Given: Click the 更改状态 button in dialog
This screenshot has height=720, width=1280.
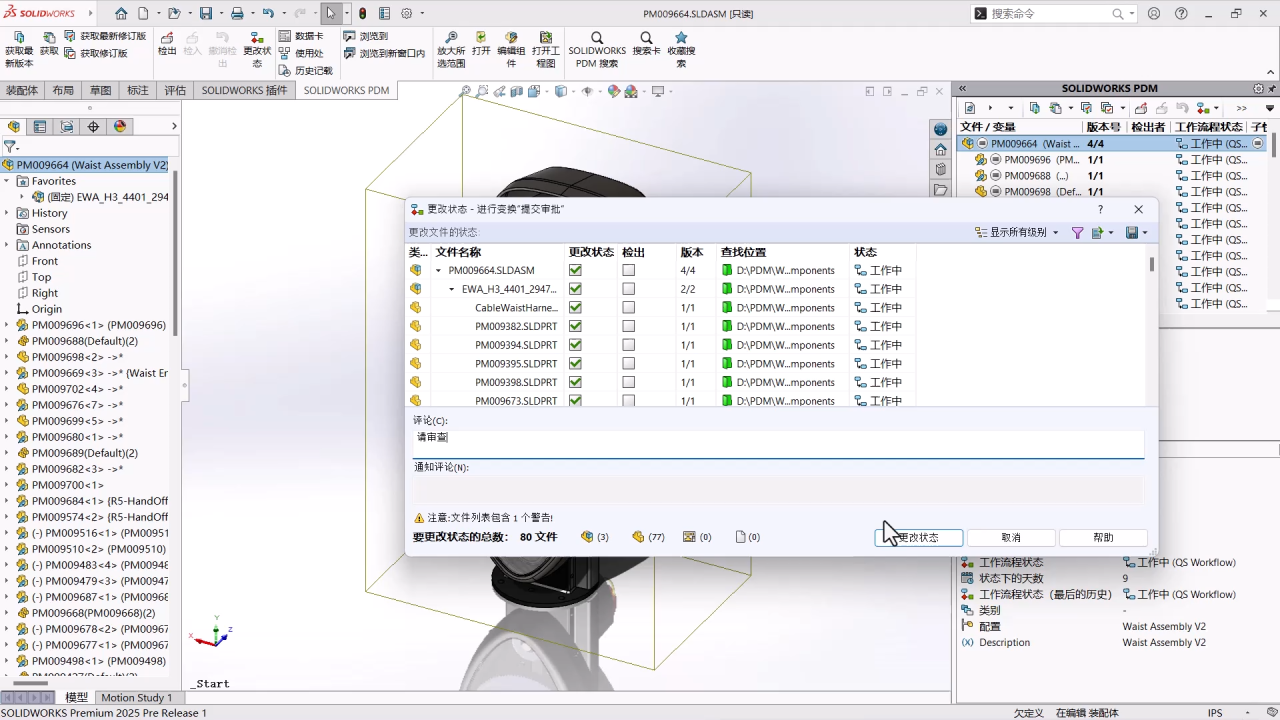Looking at the screenshot, I should [919, 537].
